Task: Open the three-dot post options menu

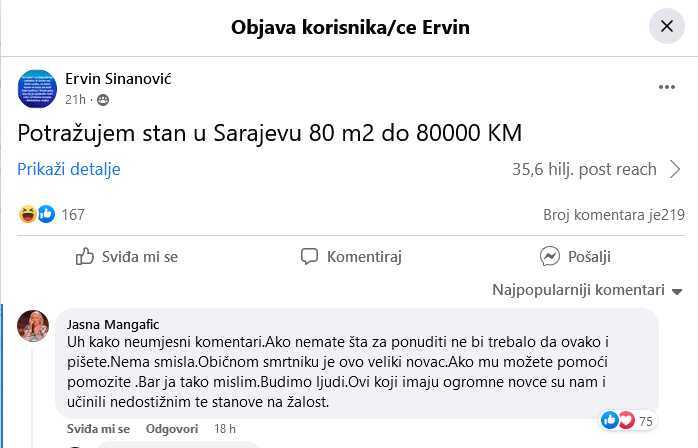Action: tap(667, 88)
